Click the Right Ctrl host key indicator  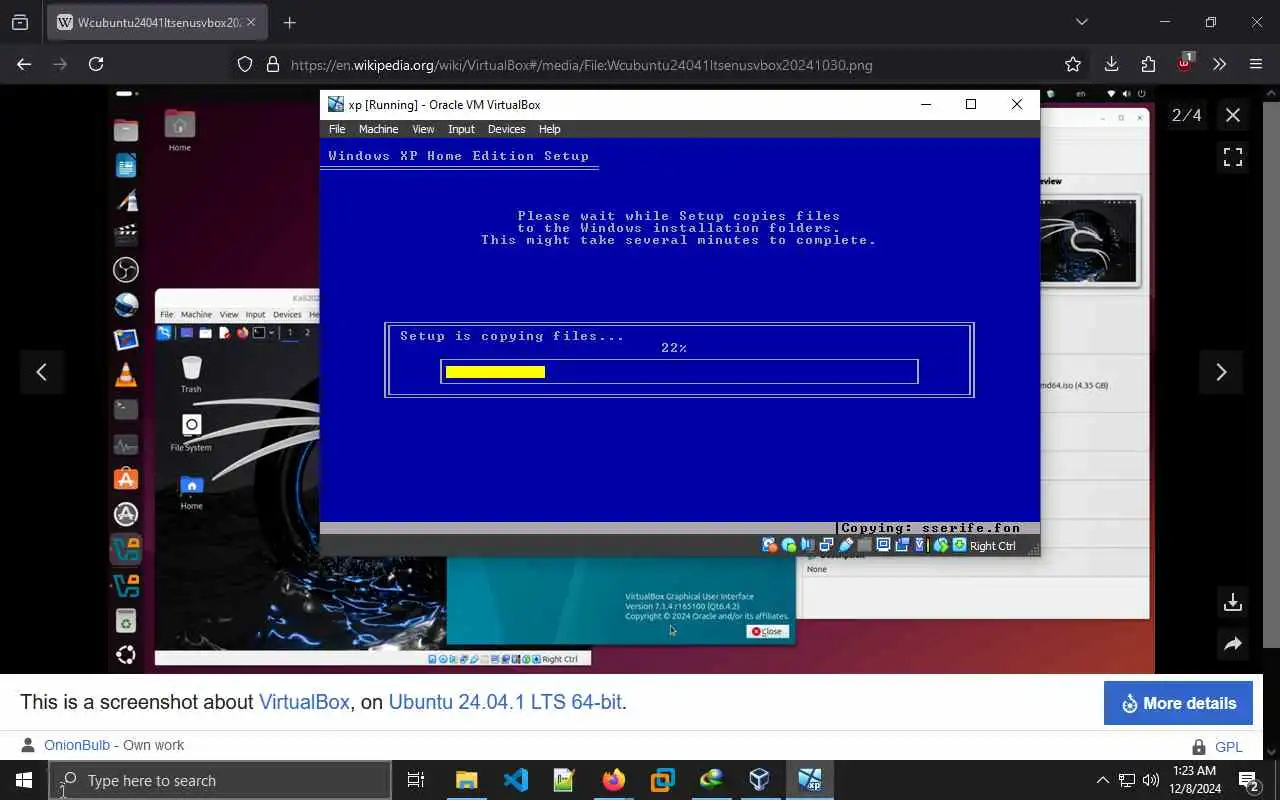tap(992, 546)
